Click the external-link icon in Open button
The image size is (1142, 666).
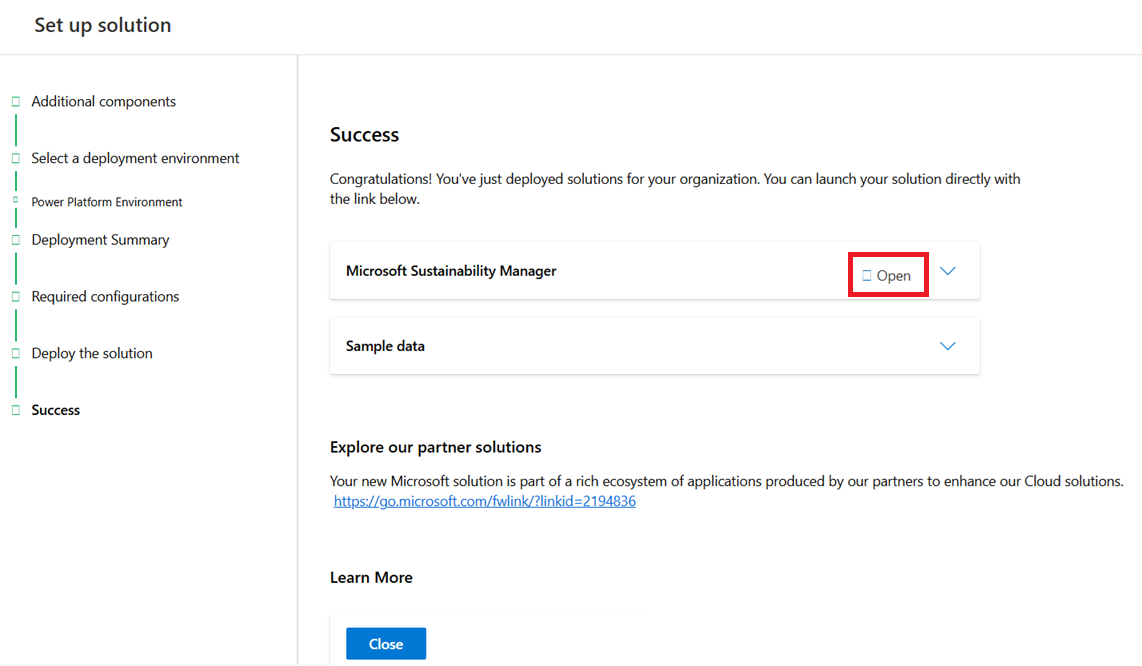867,275
